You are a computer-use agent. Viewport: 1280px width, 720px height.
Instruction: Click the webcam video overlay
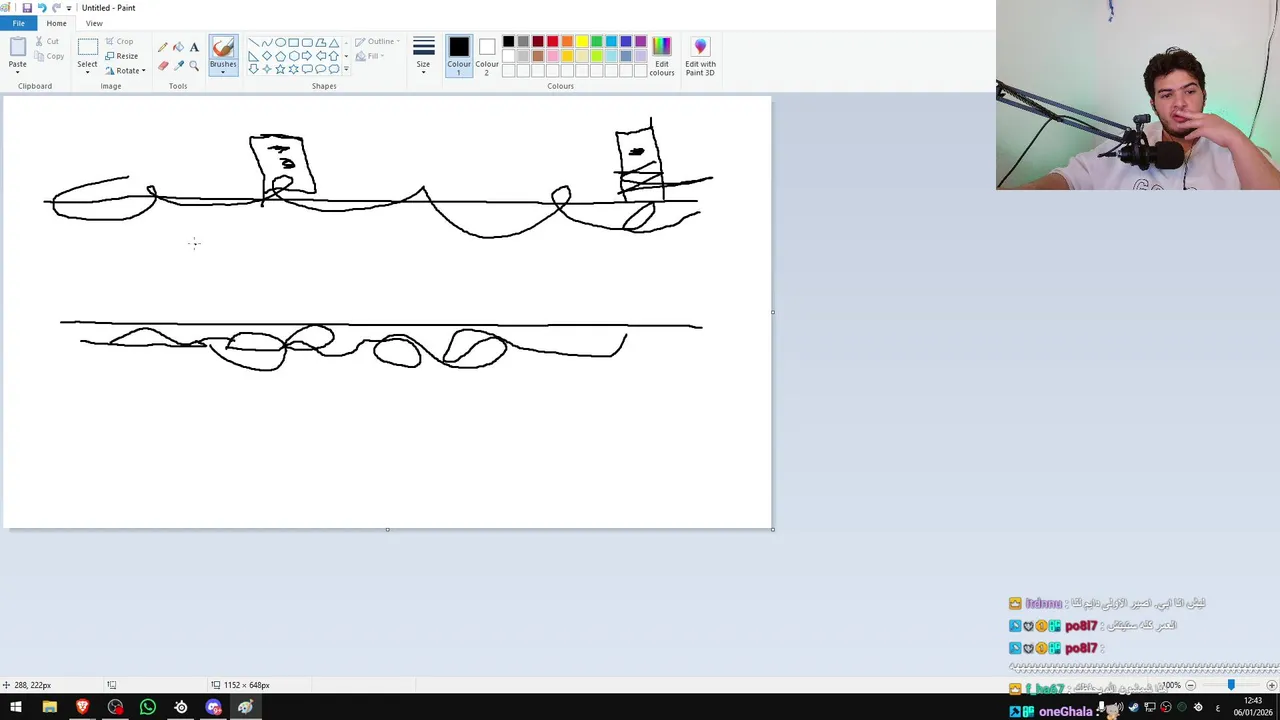[x=1138, y=95]
